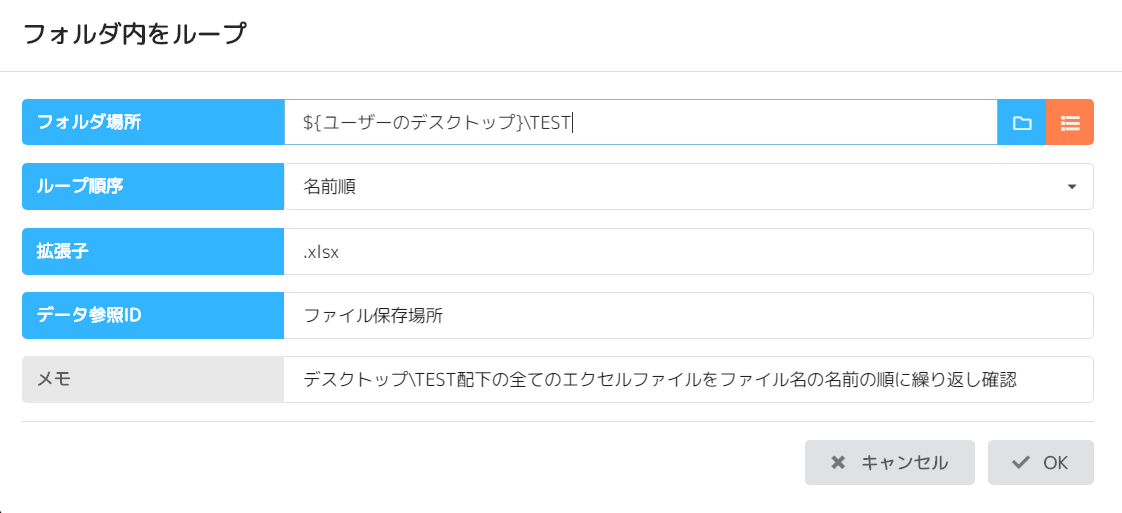Place cursor after TEST in folder path
This screenshot has width=1122, height=513.
point(572,123)
